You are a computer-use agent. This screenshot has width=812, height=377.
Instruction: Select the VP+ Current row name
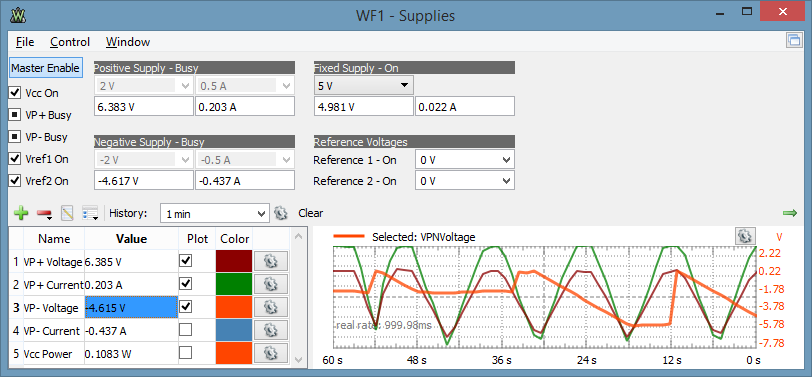(54, 285)
